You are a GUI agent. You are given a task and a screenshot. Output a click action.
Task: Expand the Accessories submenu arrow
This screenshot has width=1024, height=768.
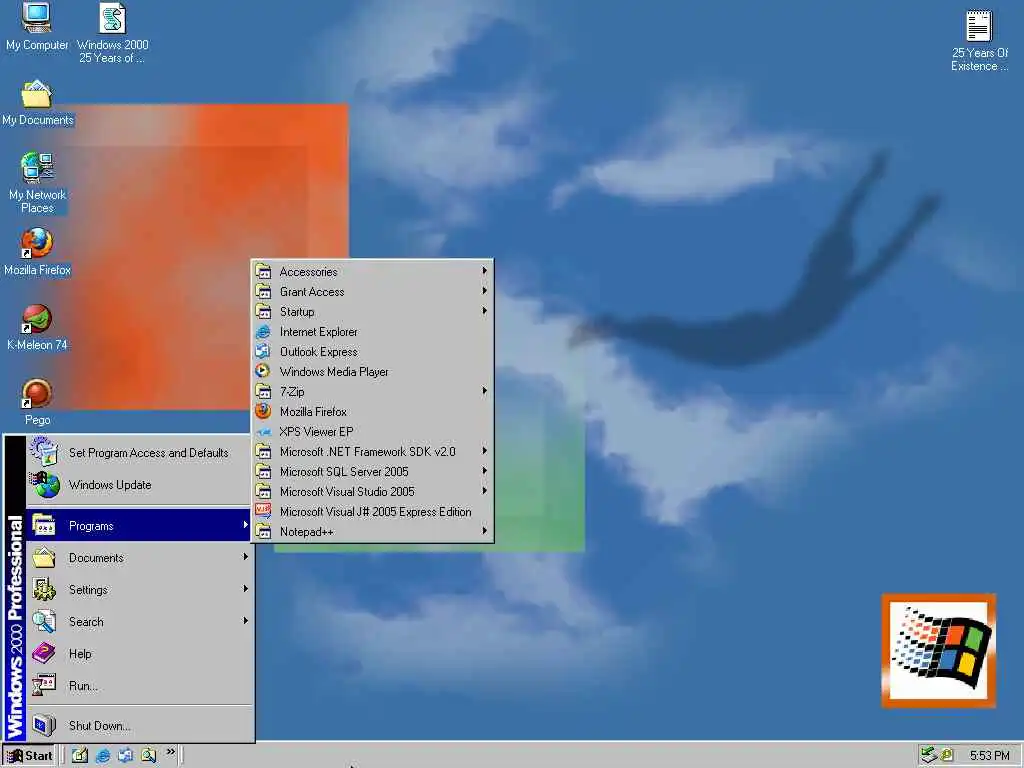click(484, 270)
